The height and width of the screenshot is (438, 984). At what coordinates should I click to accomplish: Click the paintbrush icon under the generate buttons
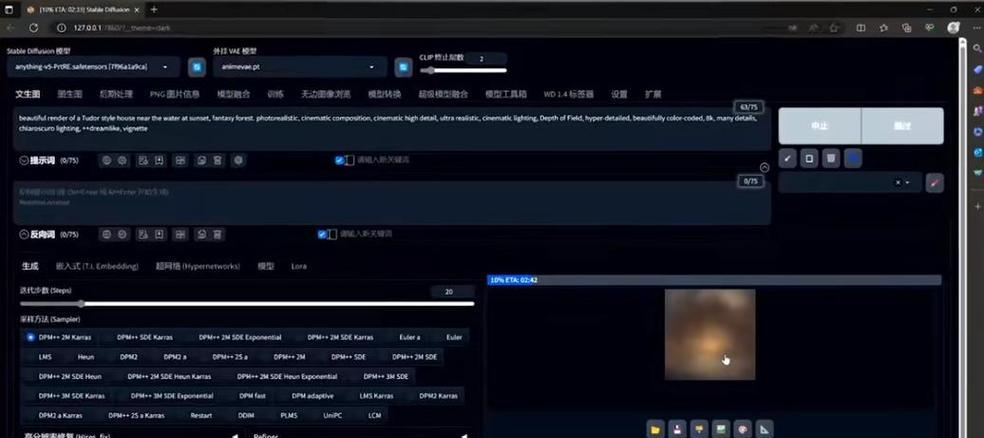click(x=788, y=159)
